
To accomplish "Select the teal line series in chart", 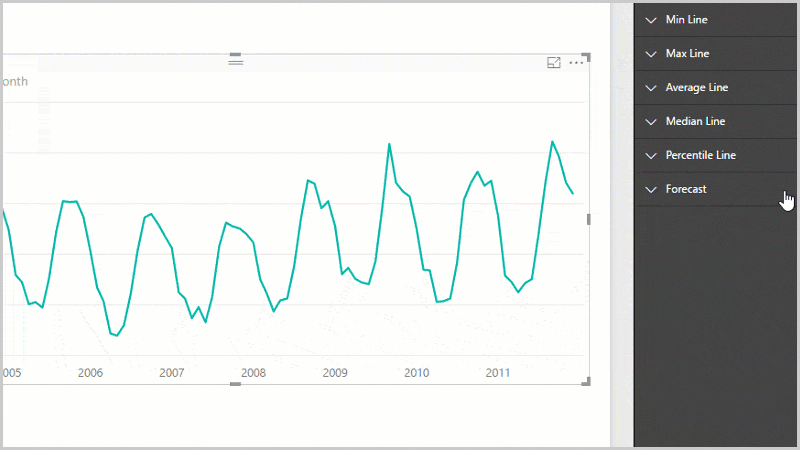I will (x=389, y=146).
